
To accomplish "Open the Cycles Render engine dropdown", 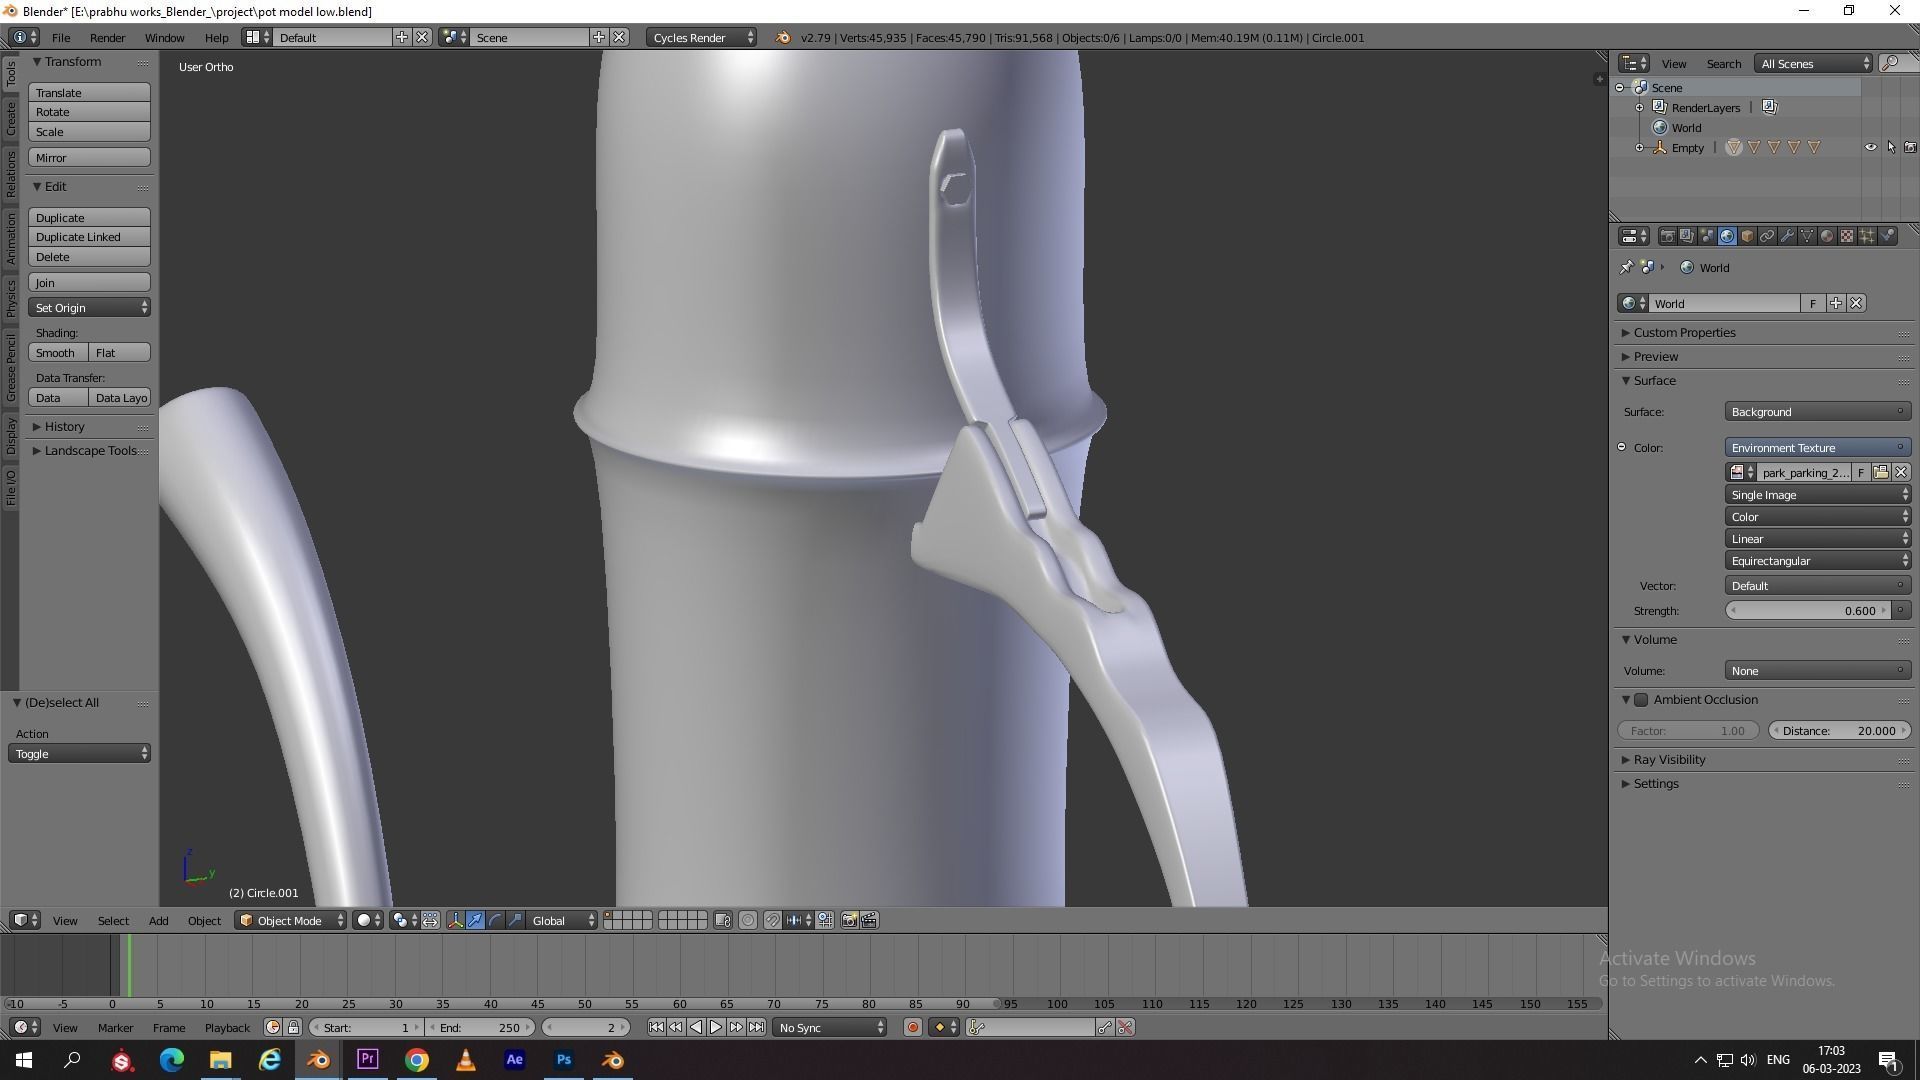I will point(702,37).
